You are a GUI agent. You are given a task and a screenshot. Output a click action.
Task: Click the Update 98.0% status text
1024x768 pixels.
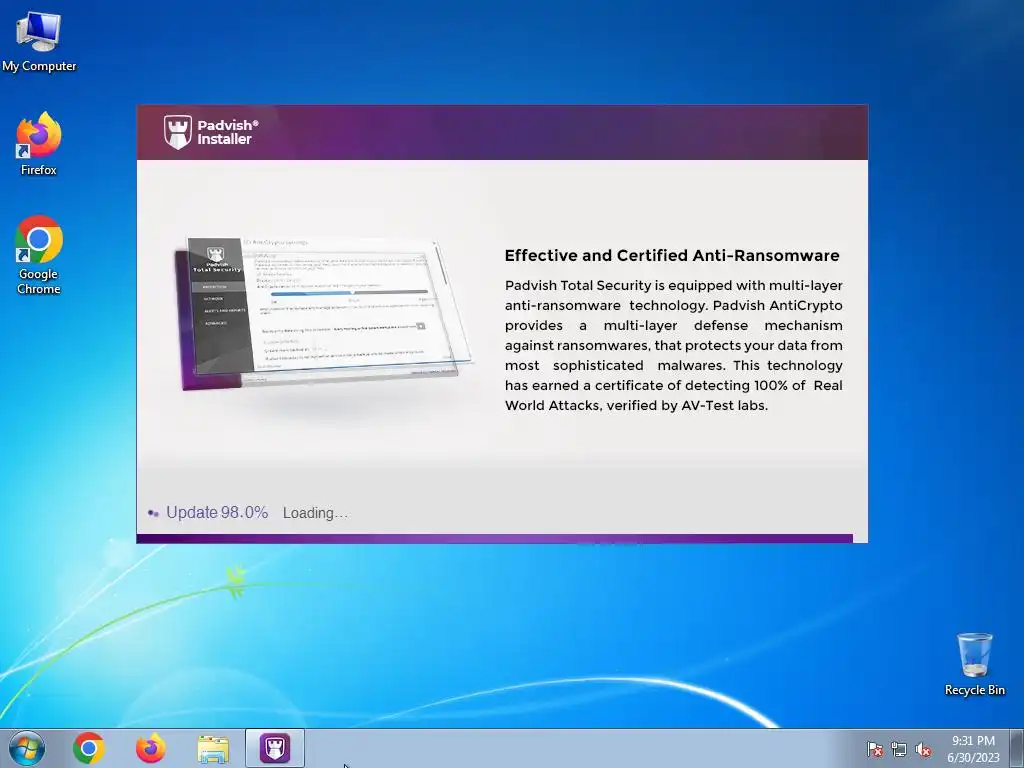click(x=217, y=513)
